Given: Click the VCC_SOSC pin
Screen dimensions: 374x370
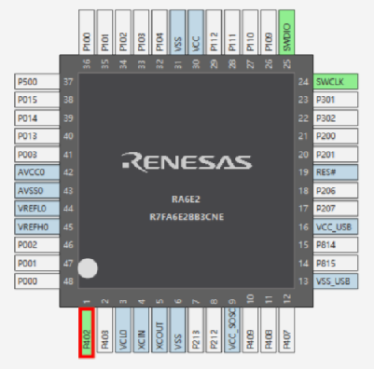Looking at the screenshot, I should pyautogui.click(x=232, y=330).
